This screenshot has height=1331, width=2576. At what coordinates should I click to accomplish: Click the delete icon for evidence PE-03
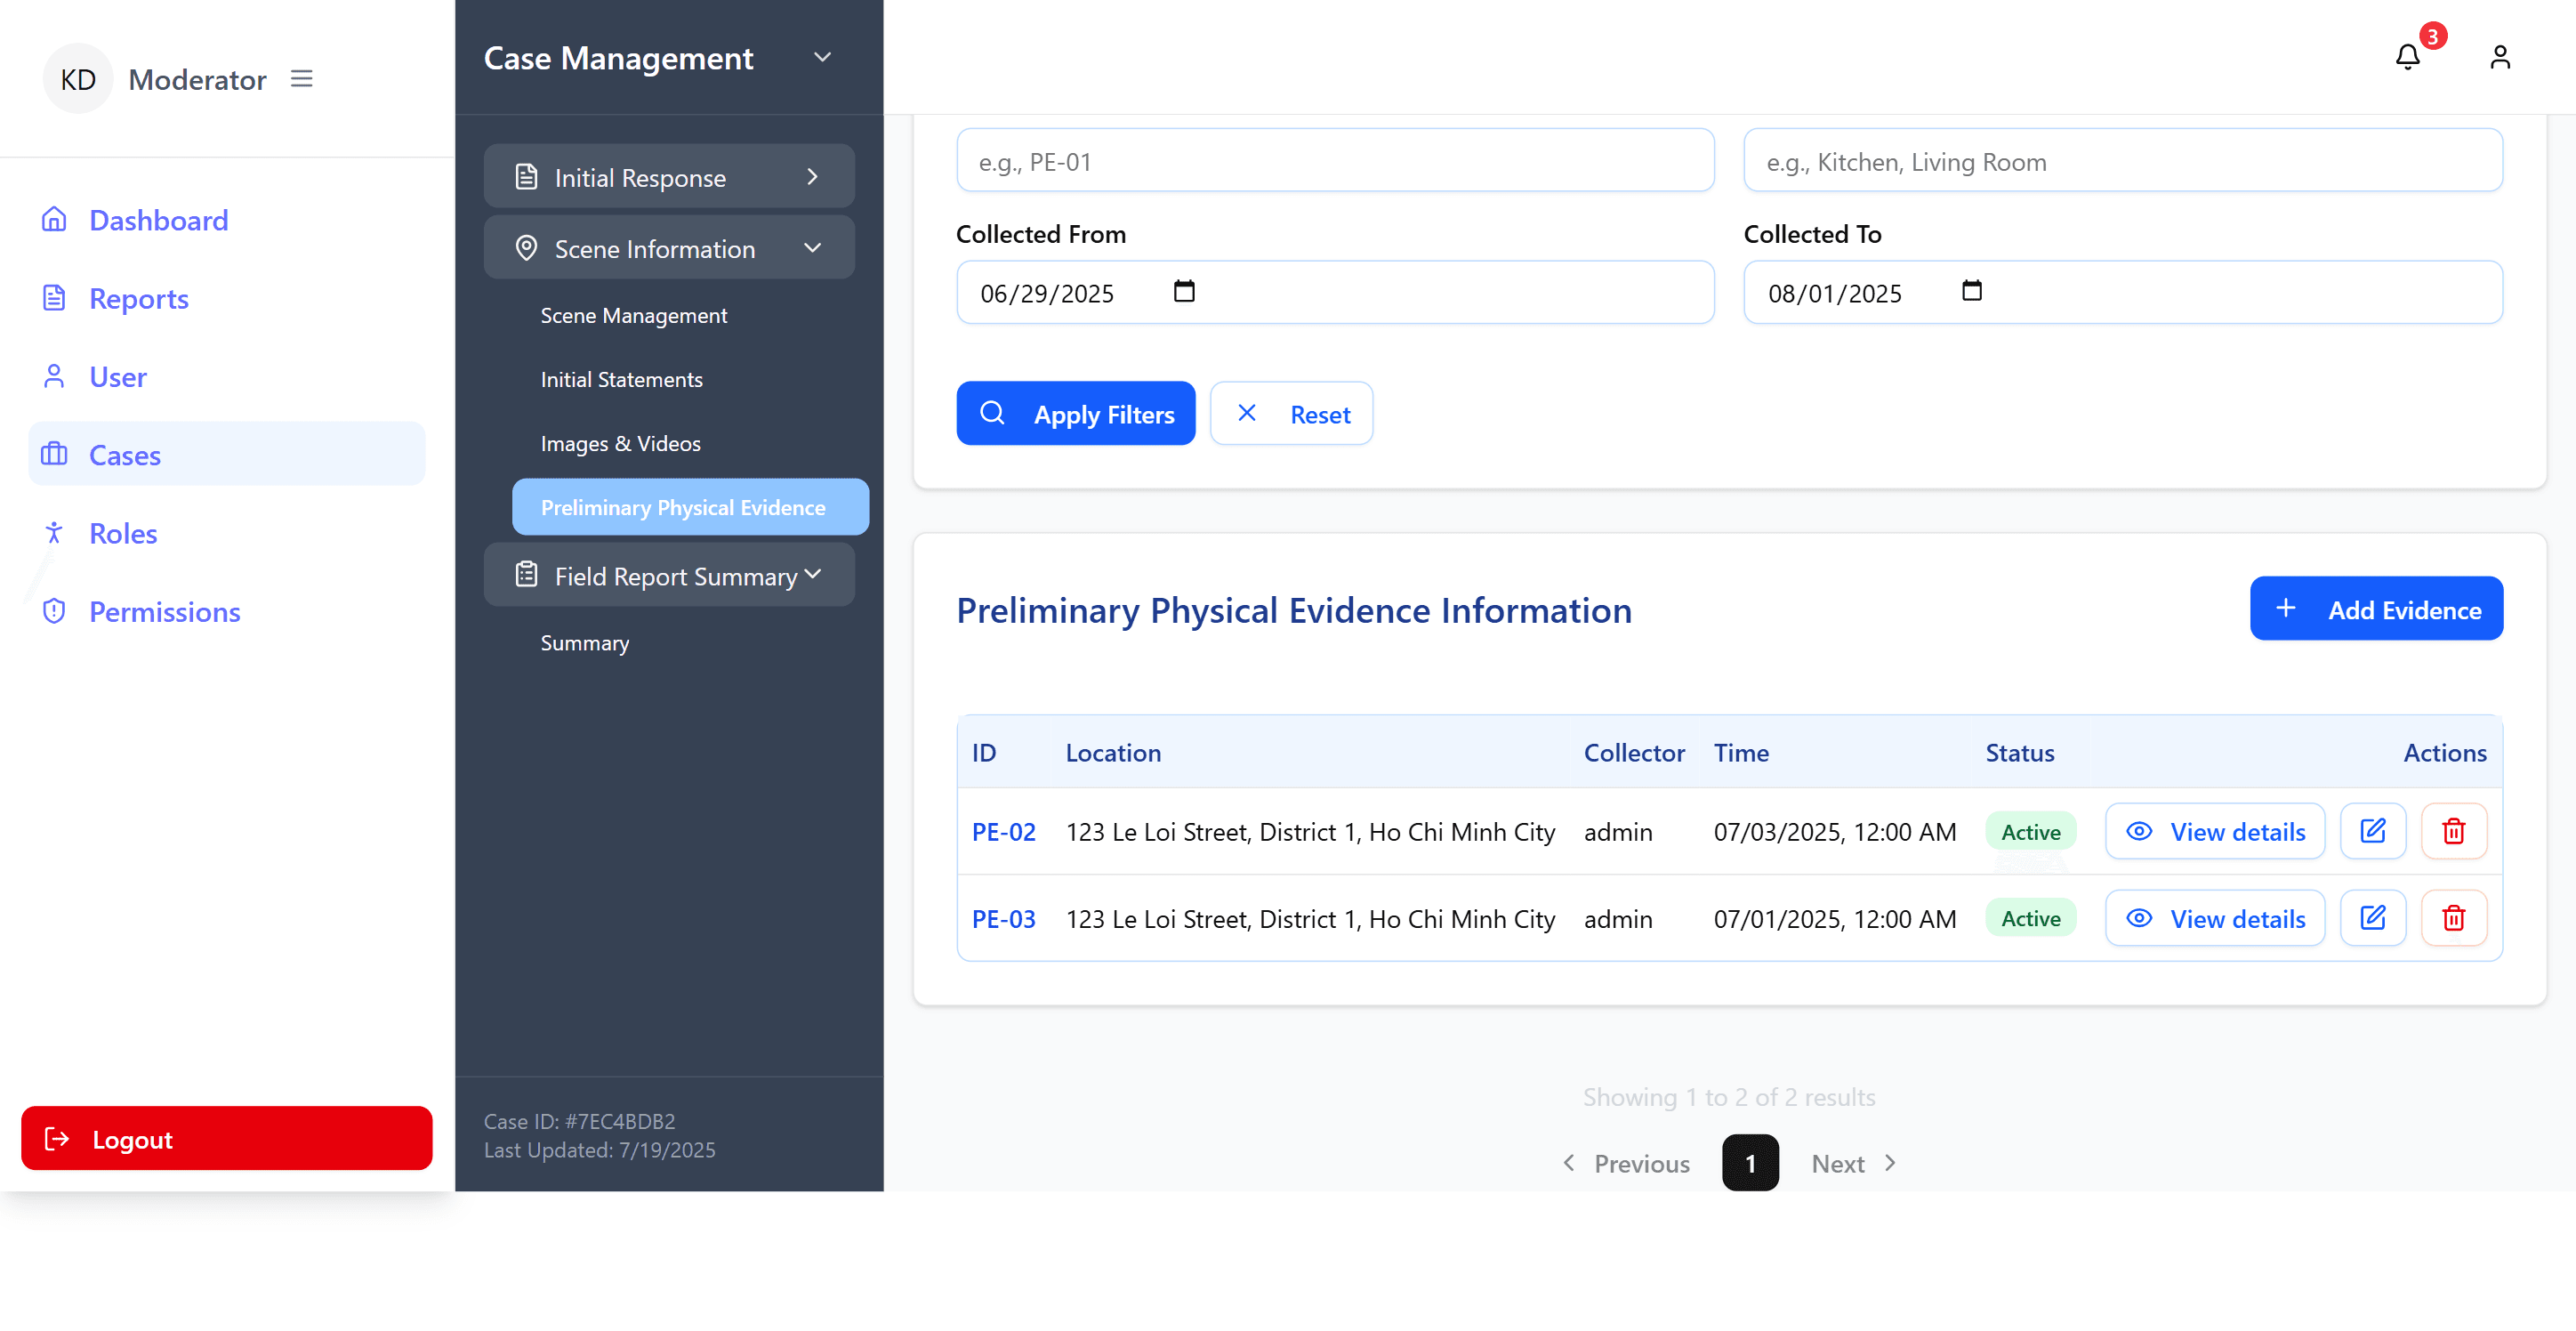pyautogui.click(x=2454, y=917)
